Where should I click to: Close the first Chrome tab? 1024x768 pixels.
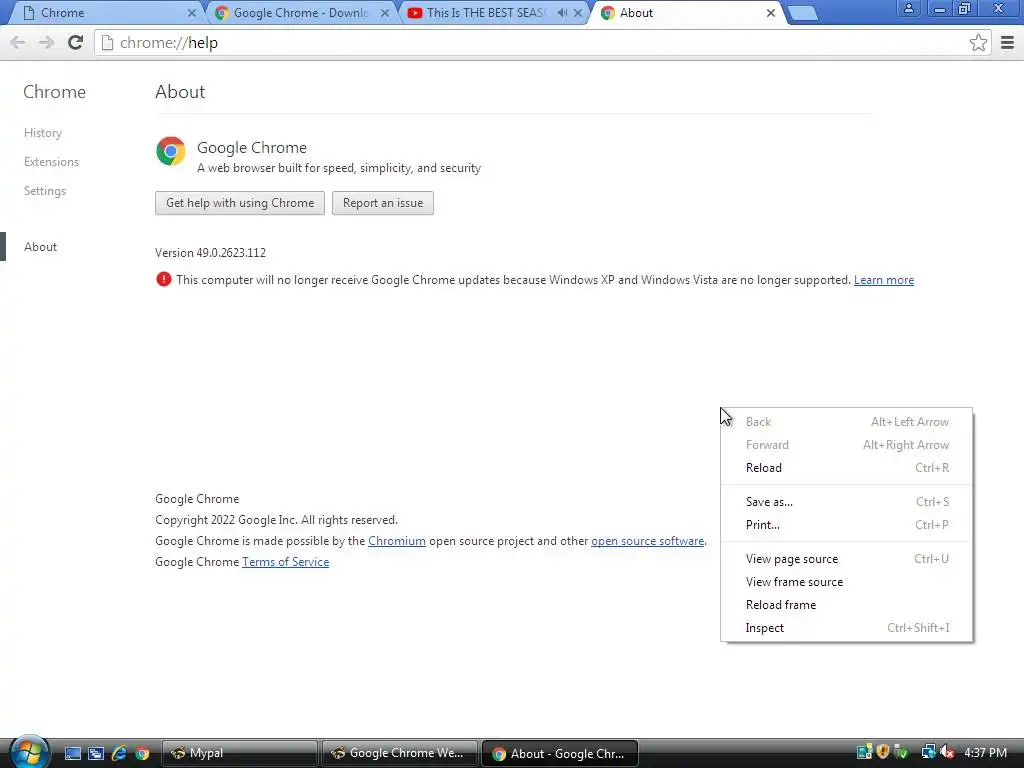click(x=191, y=13)
